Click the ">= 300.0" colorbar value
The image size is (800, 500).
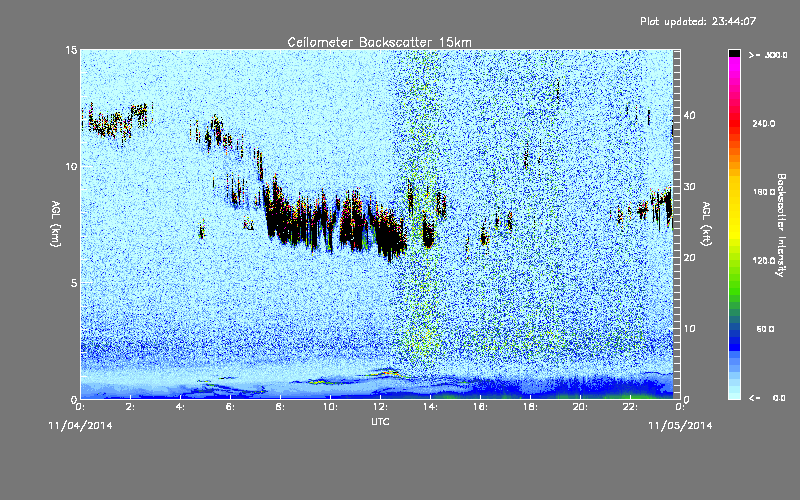pos(768,55)
